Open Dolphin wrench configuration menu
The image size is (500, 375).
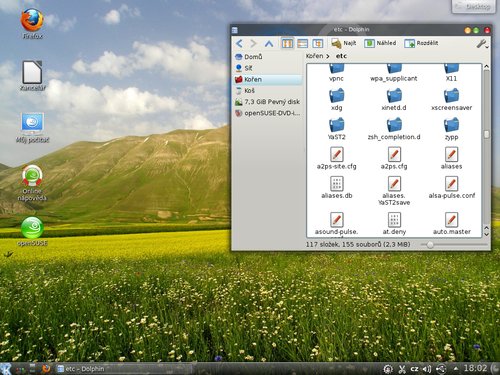(482, 43)
